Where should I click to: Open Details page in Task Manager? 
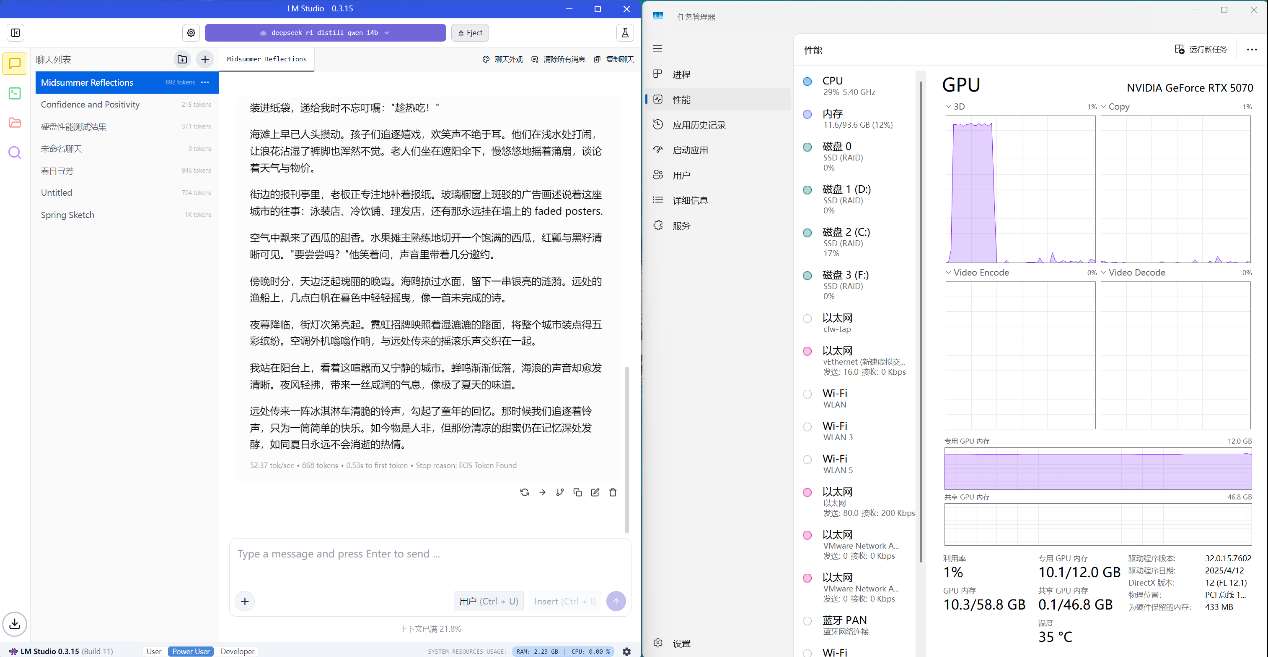717,200
